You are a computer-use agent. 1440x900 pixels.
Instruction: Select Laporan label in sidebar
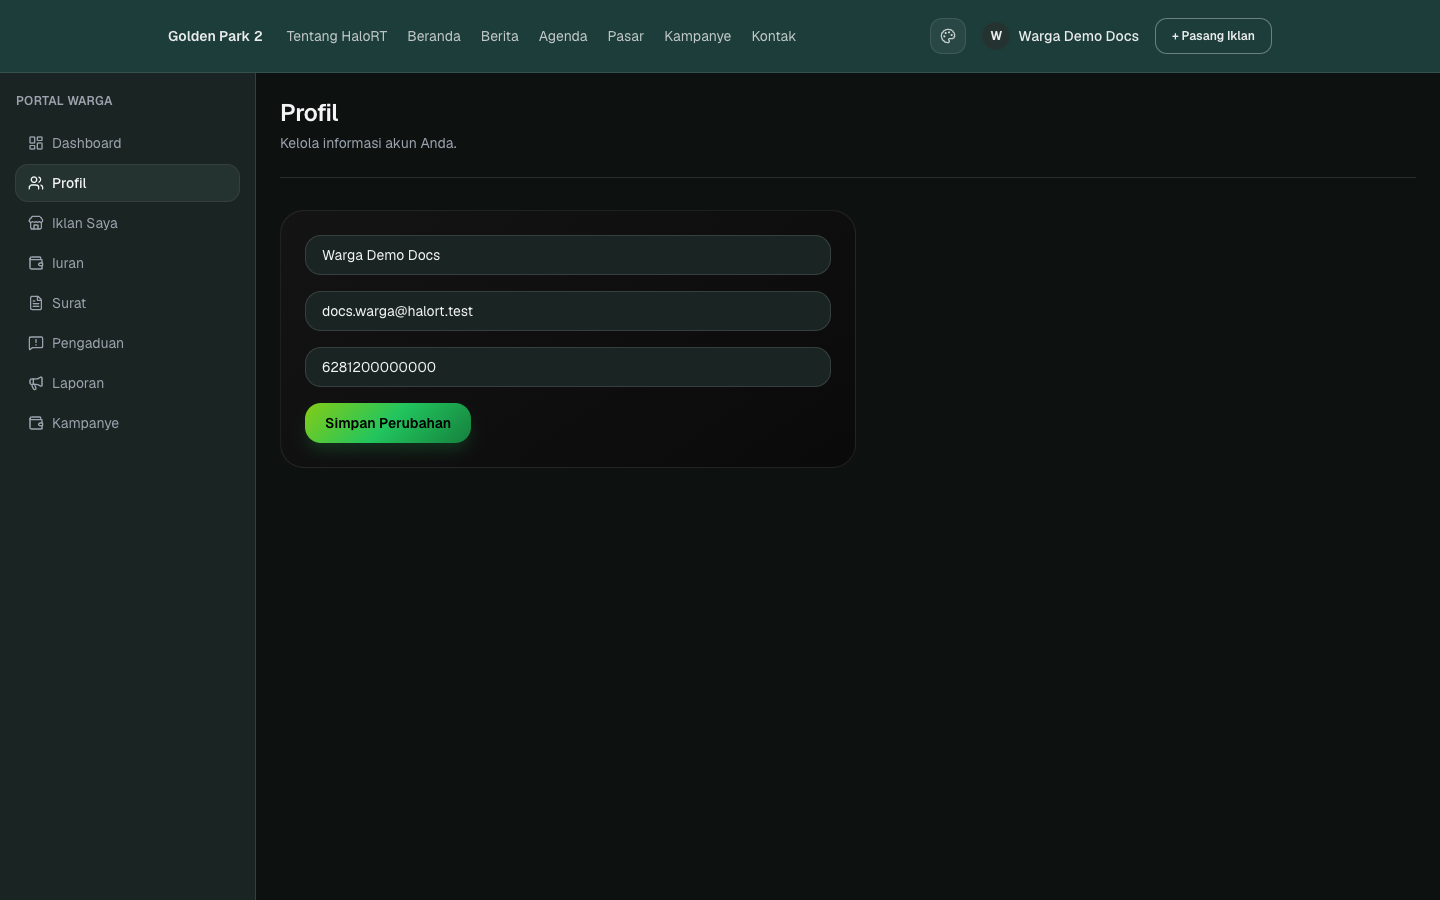(x=78, y=383)
